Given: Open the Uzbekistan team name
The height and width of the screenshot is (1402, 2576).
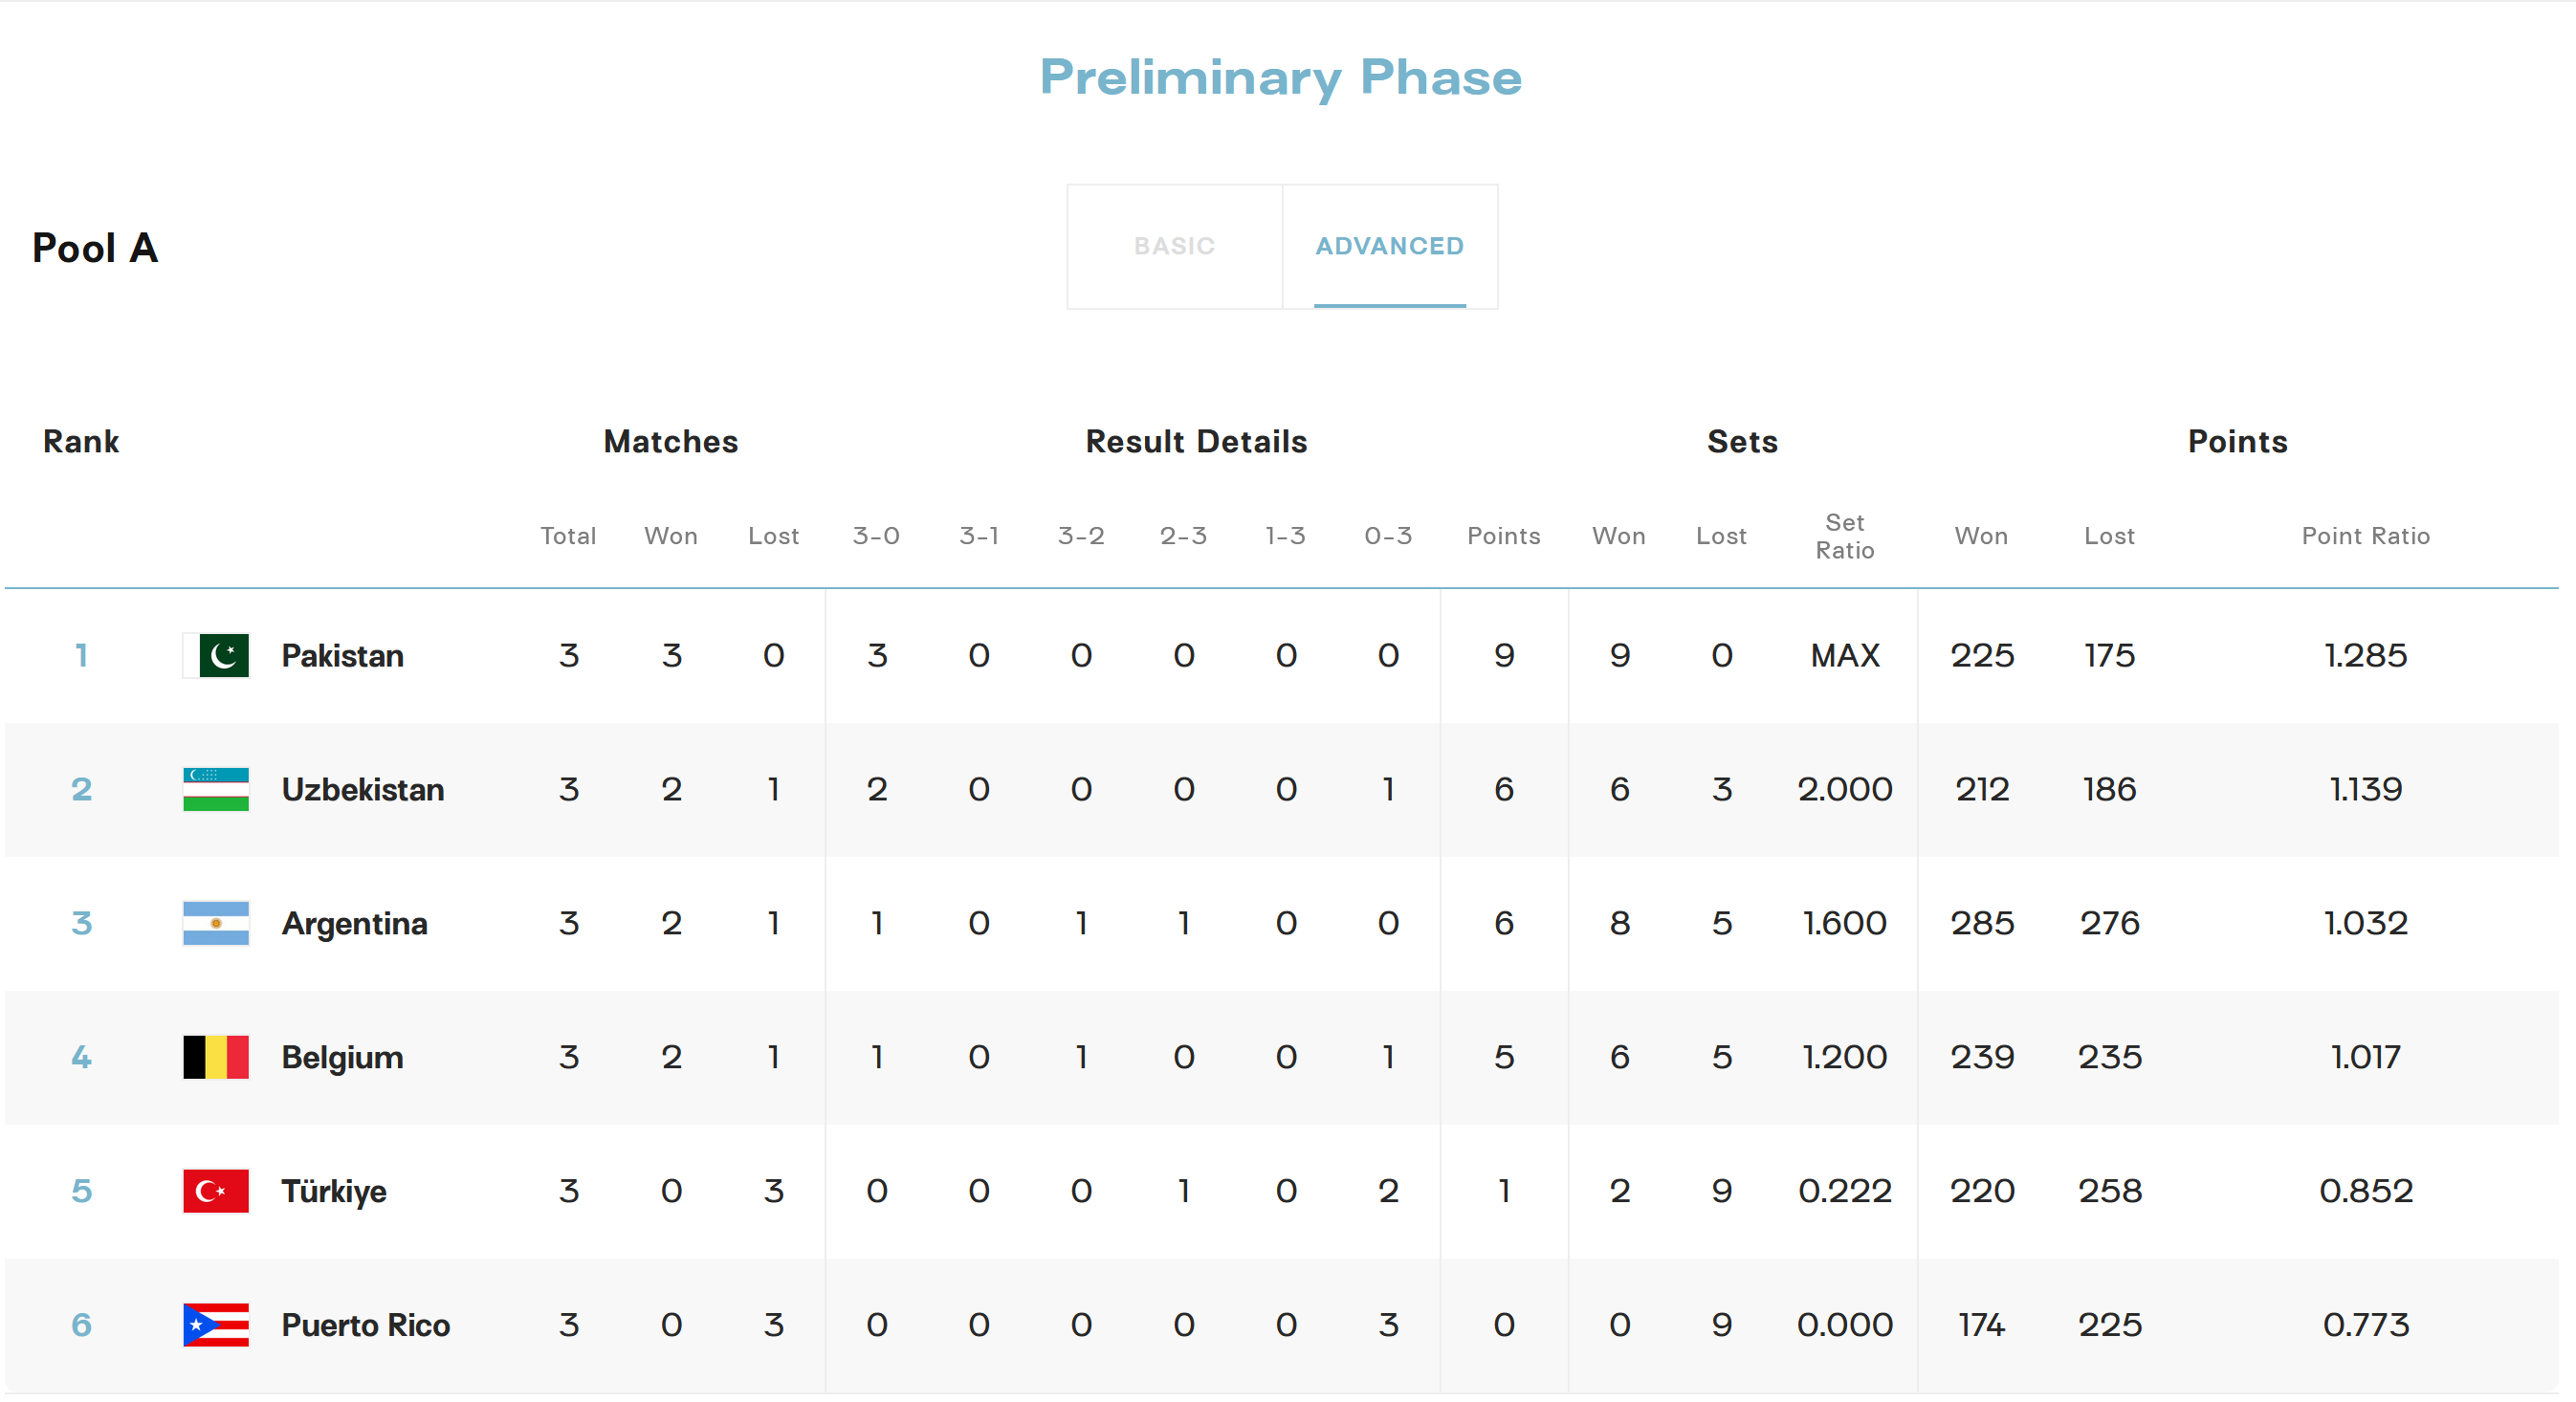Looking at the screenshot, I should (x=362, y=789).
